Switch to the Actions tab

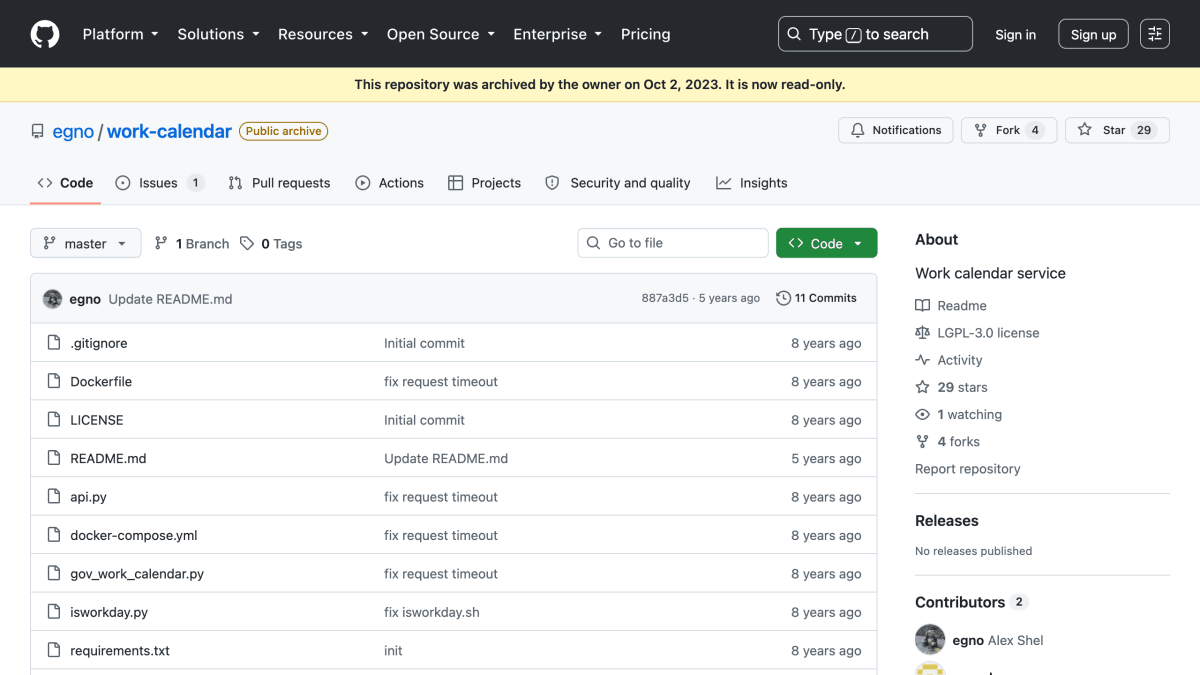point(390,183)
